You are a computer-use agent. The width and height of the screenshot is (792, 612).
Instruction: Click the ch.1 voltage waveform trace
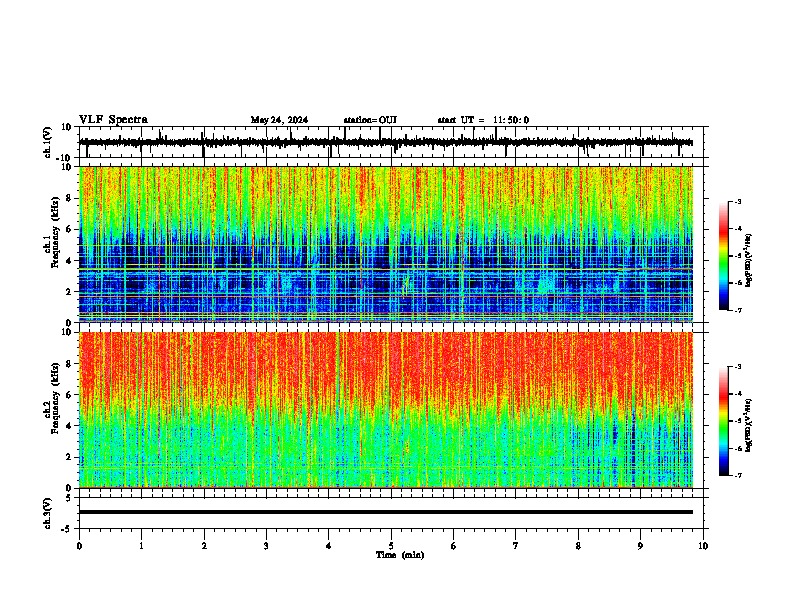386,142
